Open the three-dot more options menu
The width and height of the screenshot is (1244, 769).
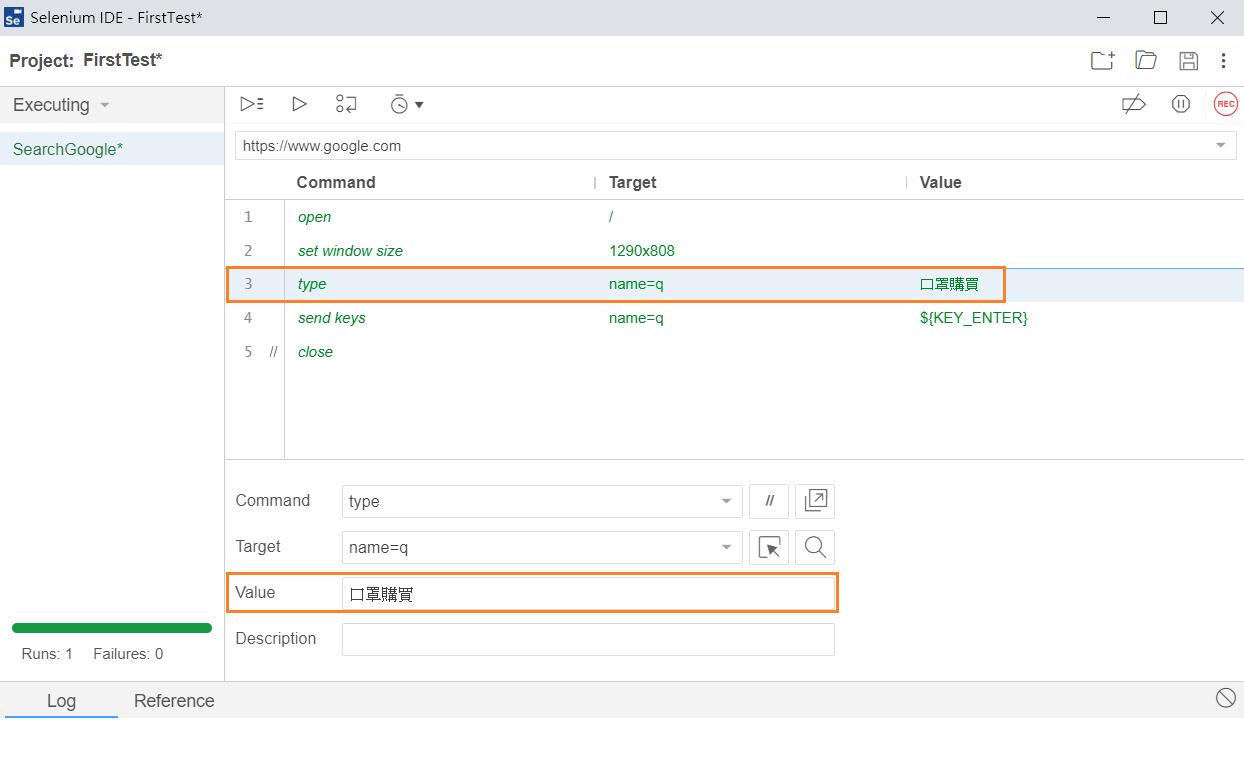coord(1223,61)
